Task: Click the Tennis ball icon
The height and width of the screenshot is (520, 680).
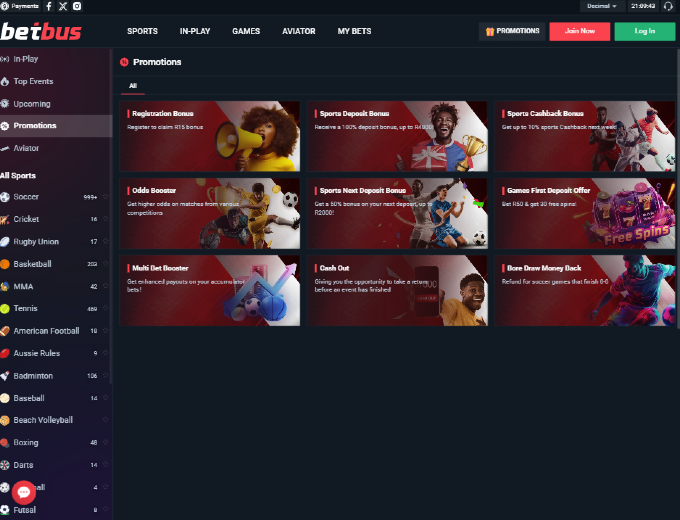Action: [5, 309]
